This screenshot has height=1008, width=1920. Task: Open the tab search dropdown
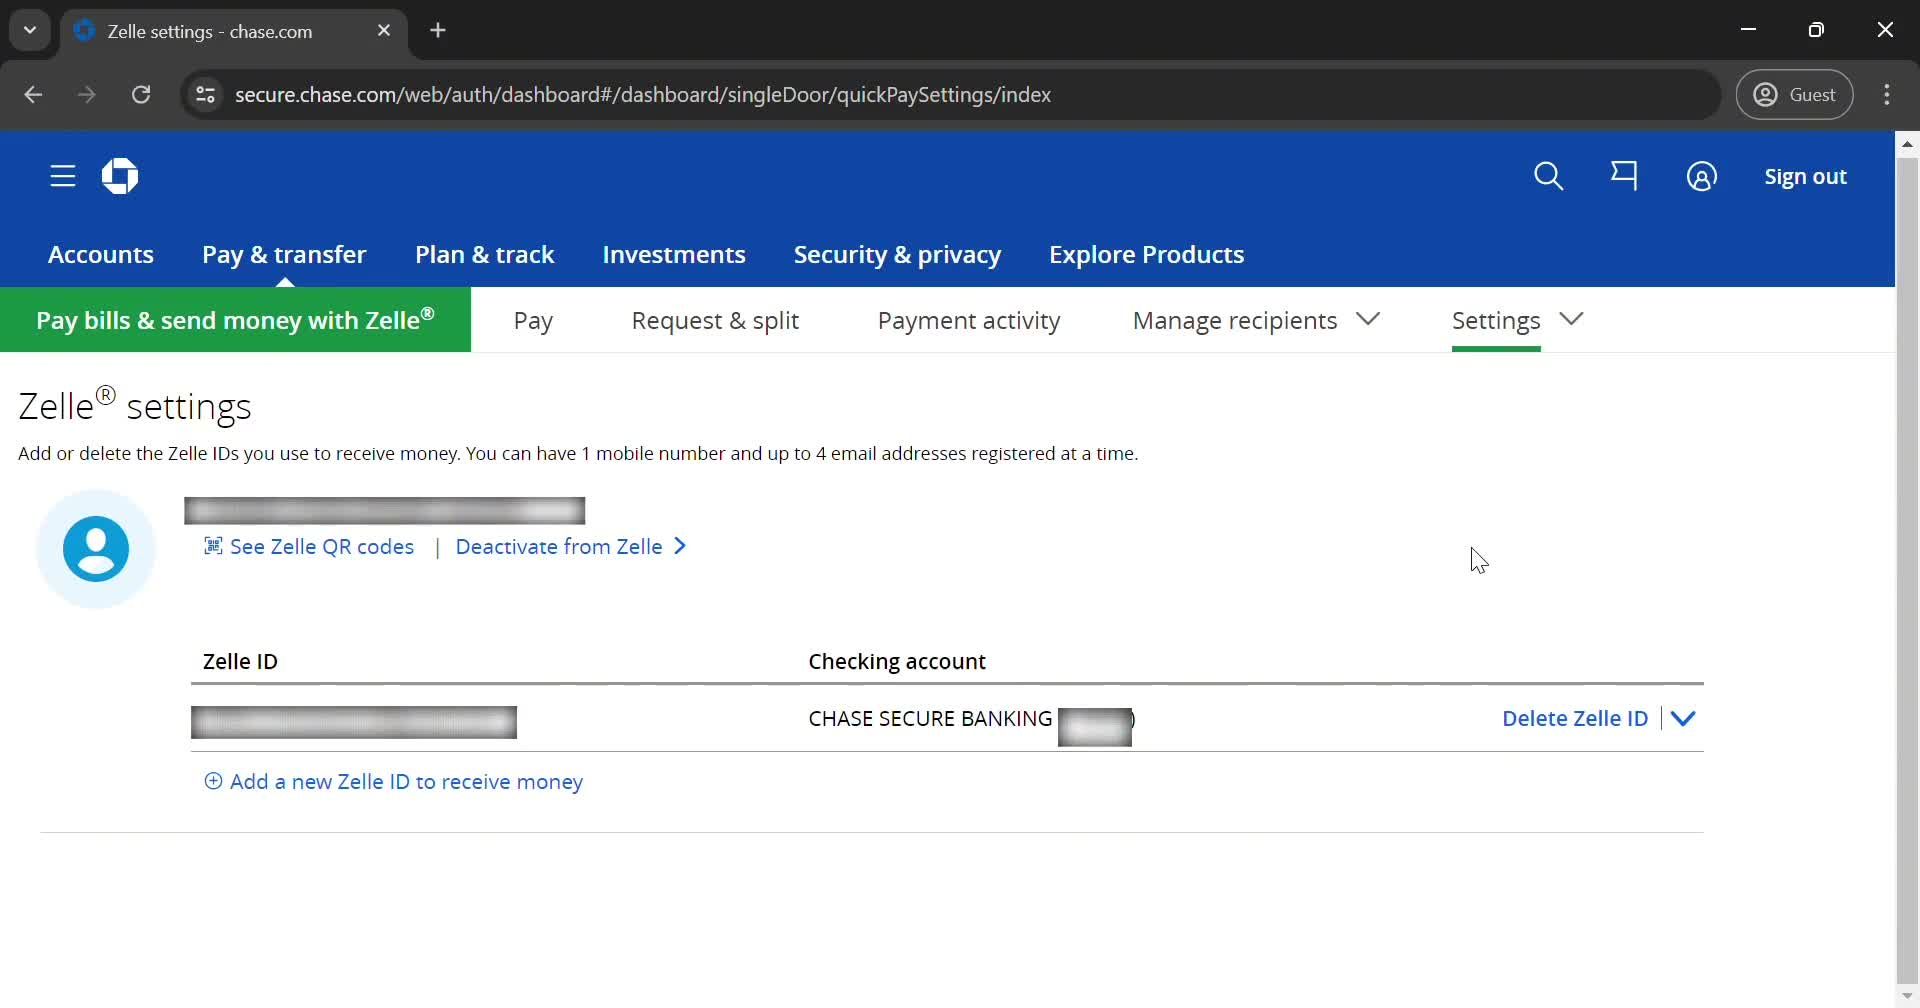pos(30,30)
